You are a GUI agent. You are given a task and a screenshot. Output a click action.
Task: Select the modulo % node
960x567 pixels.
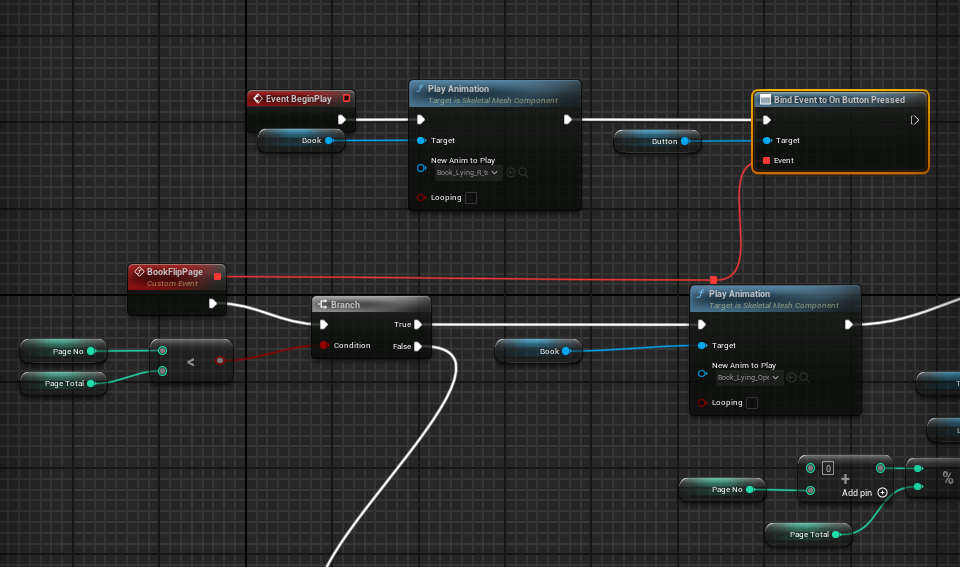934,478
